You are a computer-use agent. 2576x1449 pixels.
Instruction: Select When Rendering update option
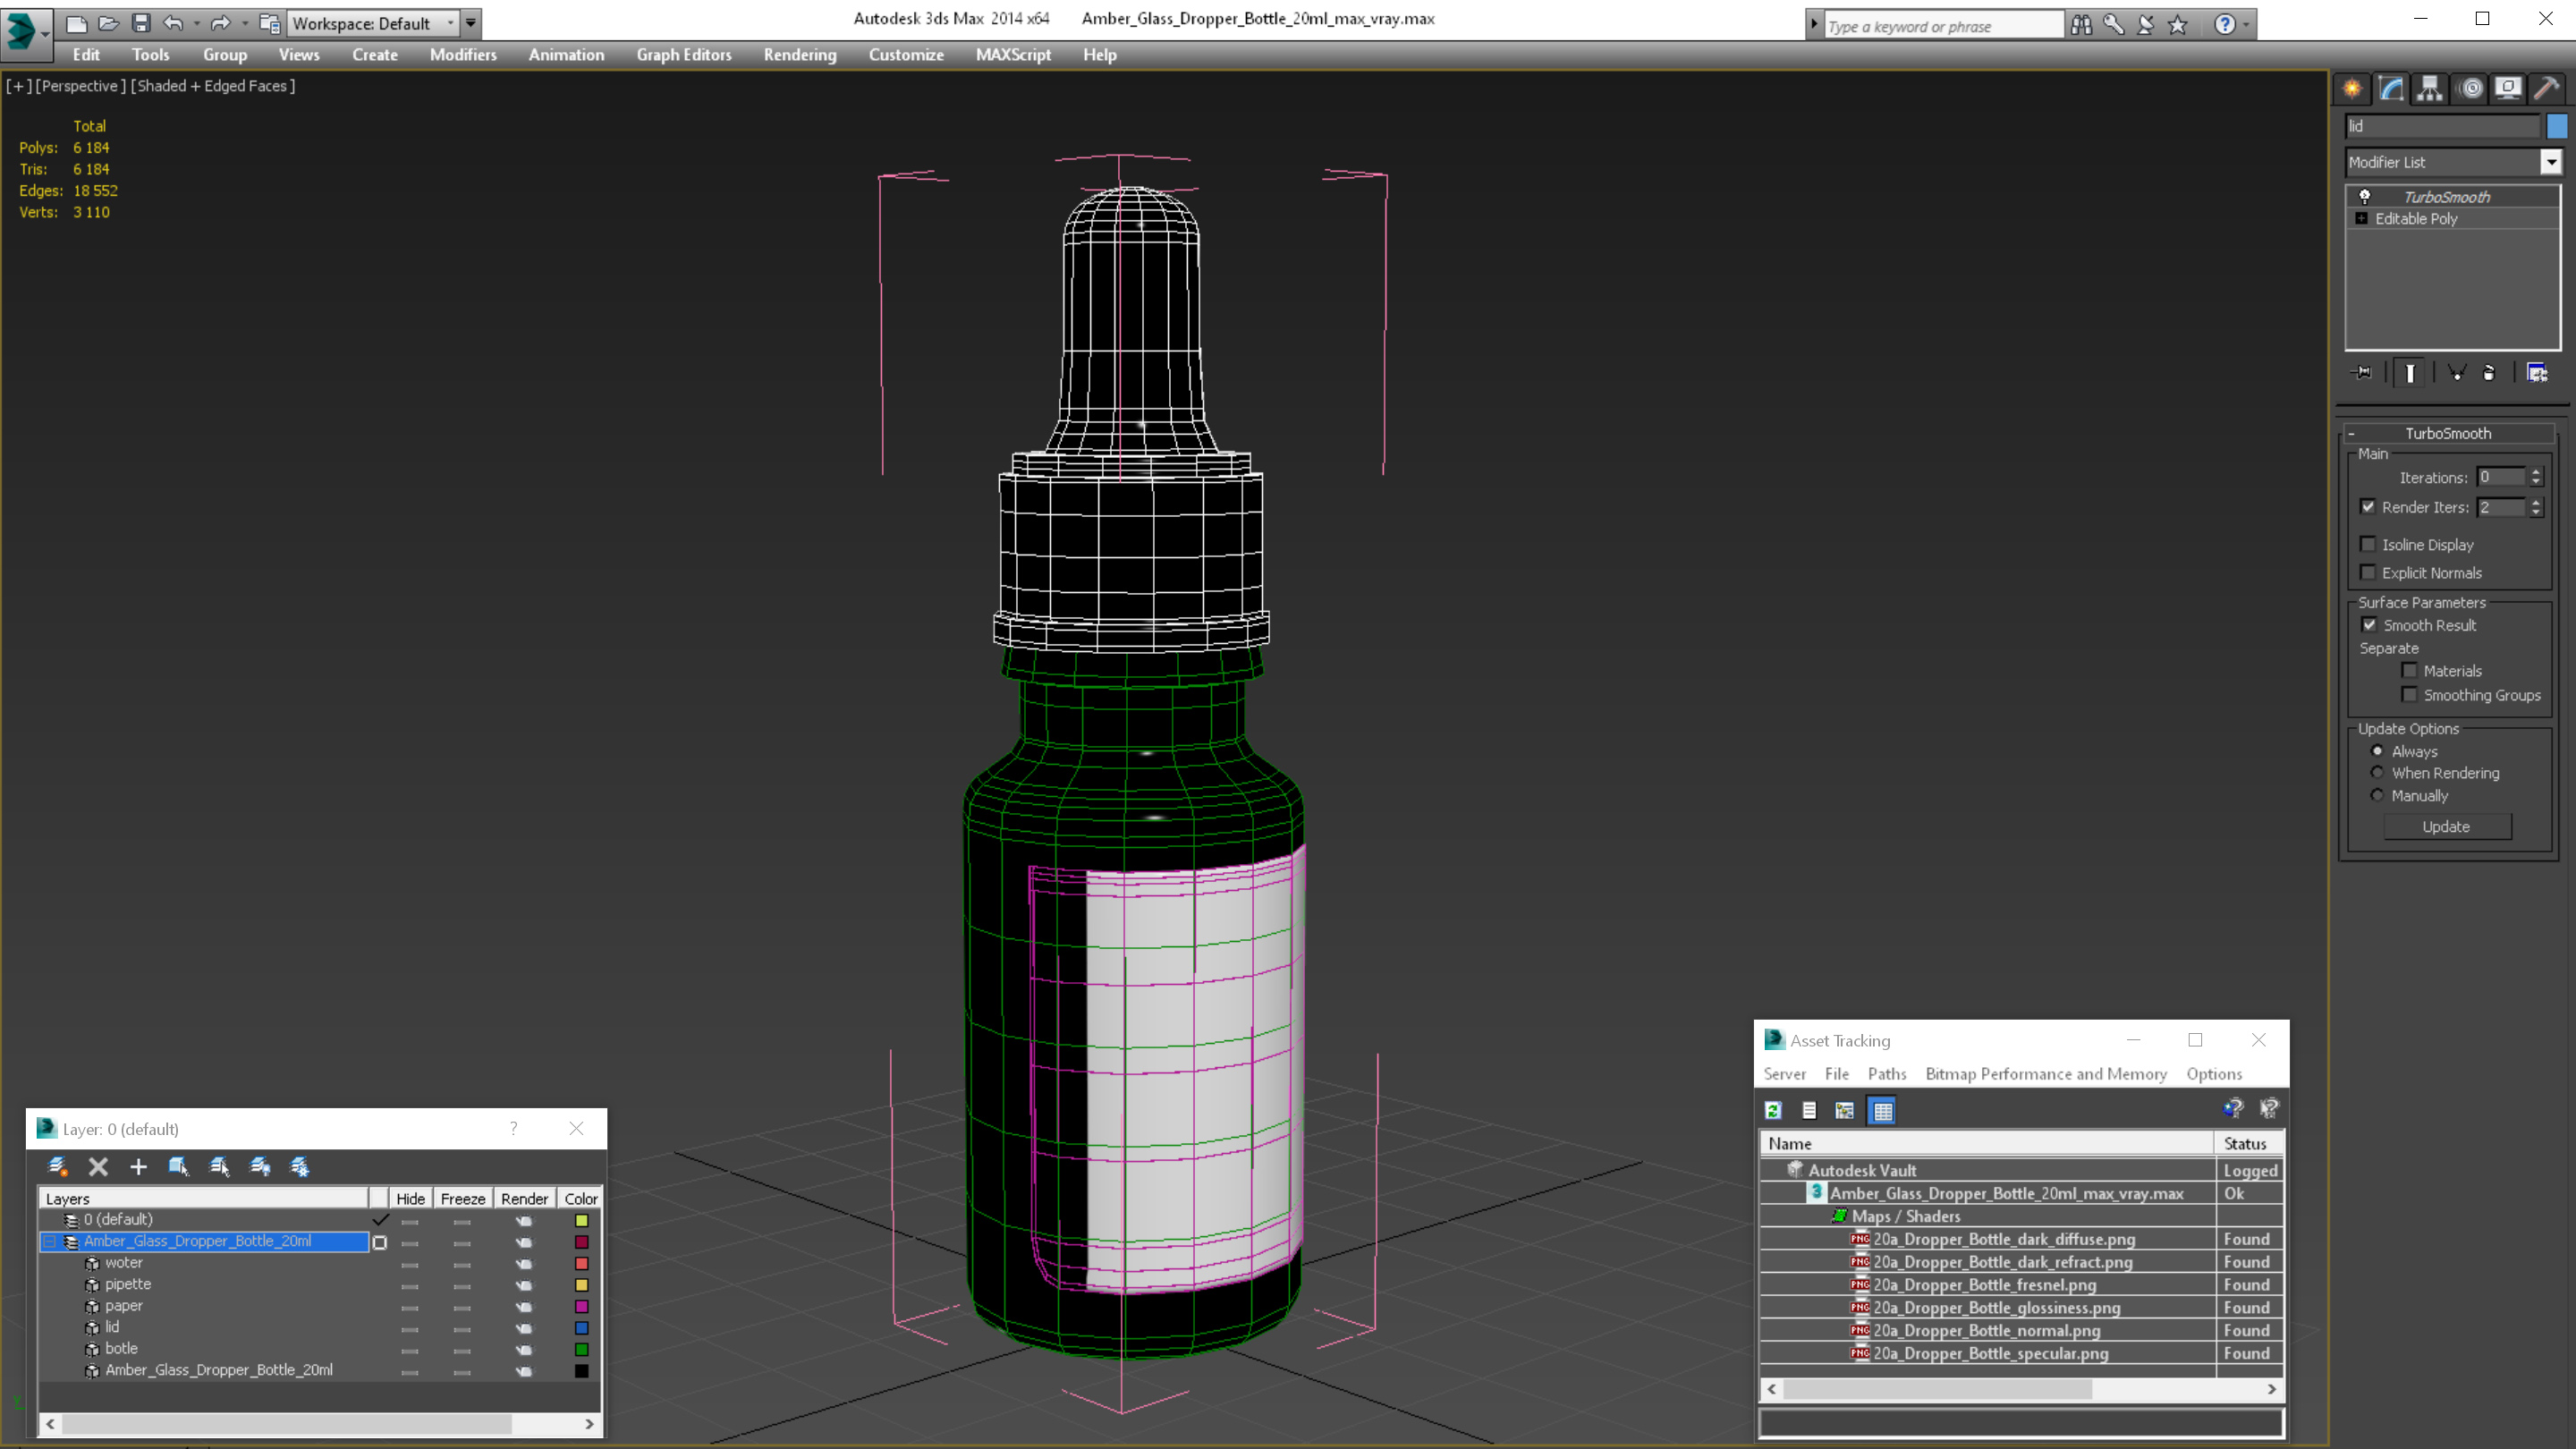[x=2377, y=773]
